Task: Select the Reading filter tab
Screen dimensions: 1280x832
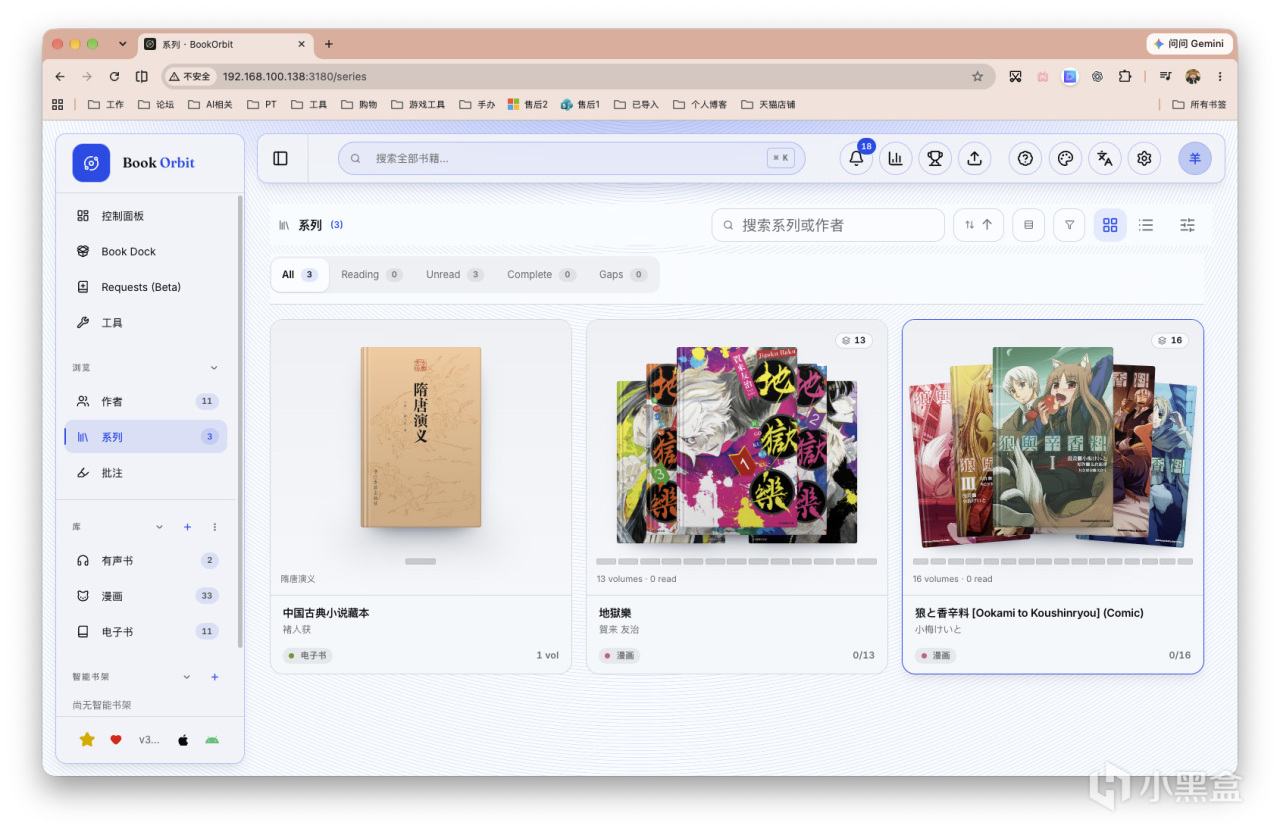Action: tap(371, 275)
